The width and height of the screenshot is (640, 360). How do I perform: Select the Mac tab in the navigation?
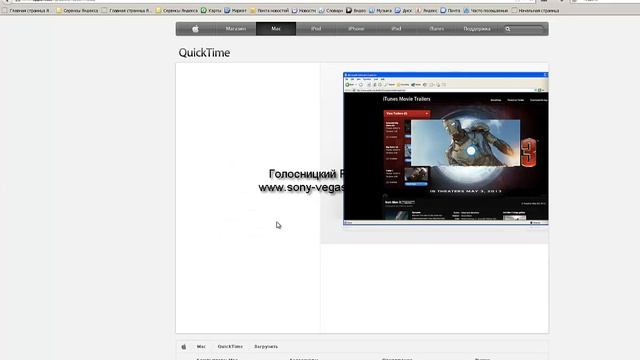[276, 29]
